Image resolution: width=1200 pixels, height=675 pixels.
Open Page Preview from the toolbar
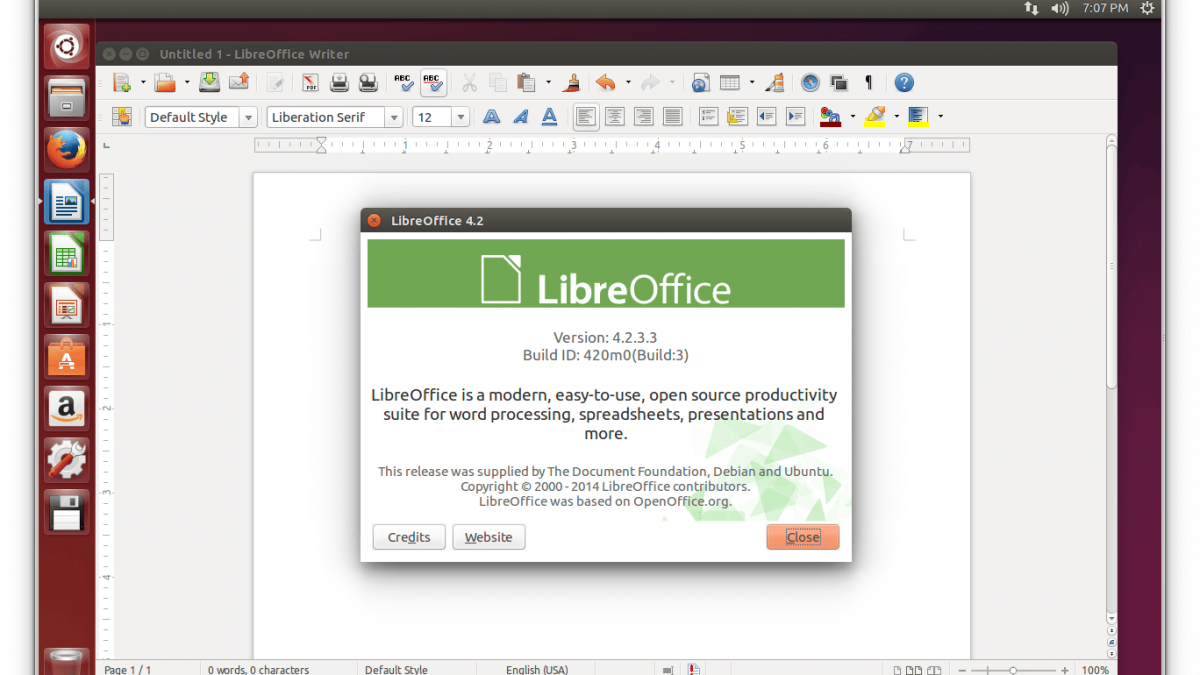368,83
